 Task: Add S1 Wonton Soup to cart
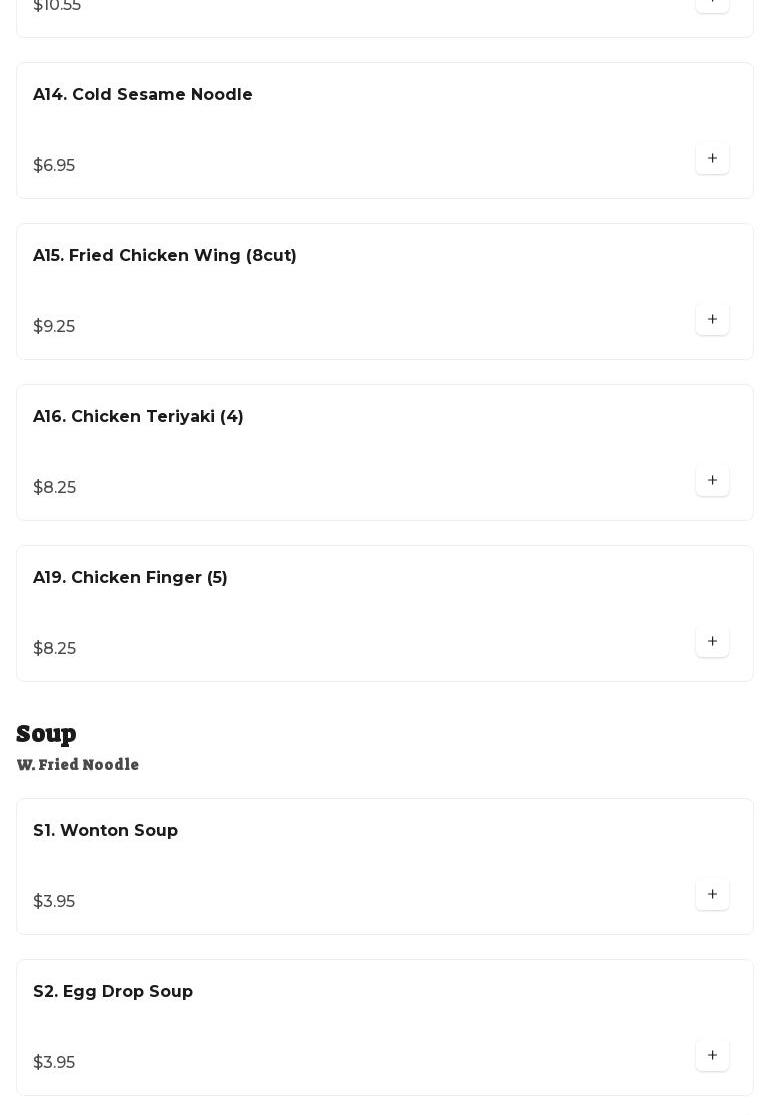(712, 894)
